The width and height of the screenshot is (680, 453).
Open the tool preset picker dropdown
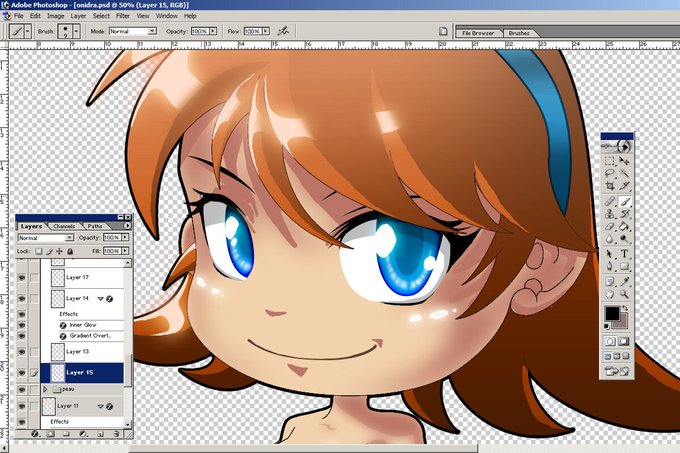[28, 31]
